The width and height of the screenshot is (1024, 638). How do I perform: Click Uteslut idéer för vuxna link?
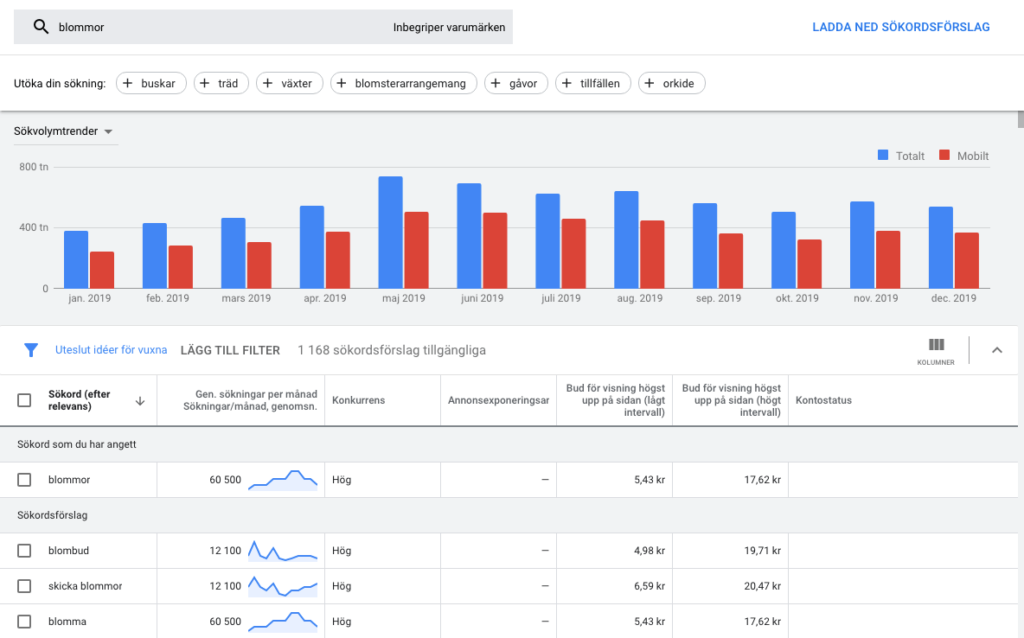[x=111, y=349]
